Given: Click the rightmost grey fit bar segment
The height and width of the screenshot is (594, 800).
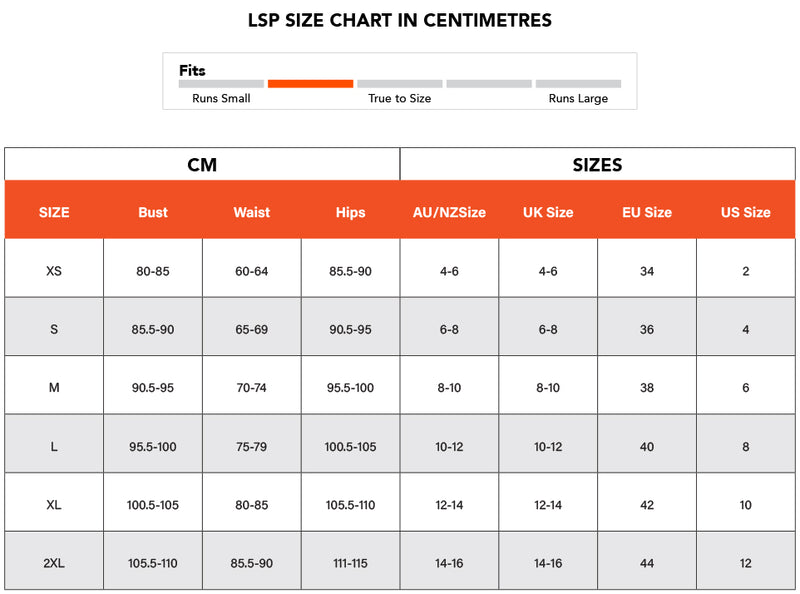Looking at the screenshot, I should 578,84.
